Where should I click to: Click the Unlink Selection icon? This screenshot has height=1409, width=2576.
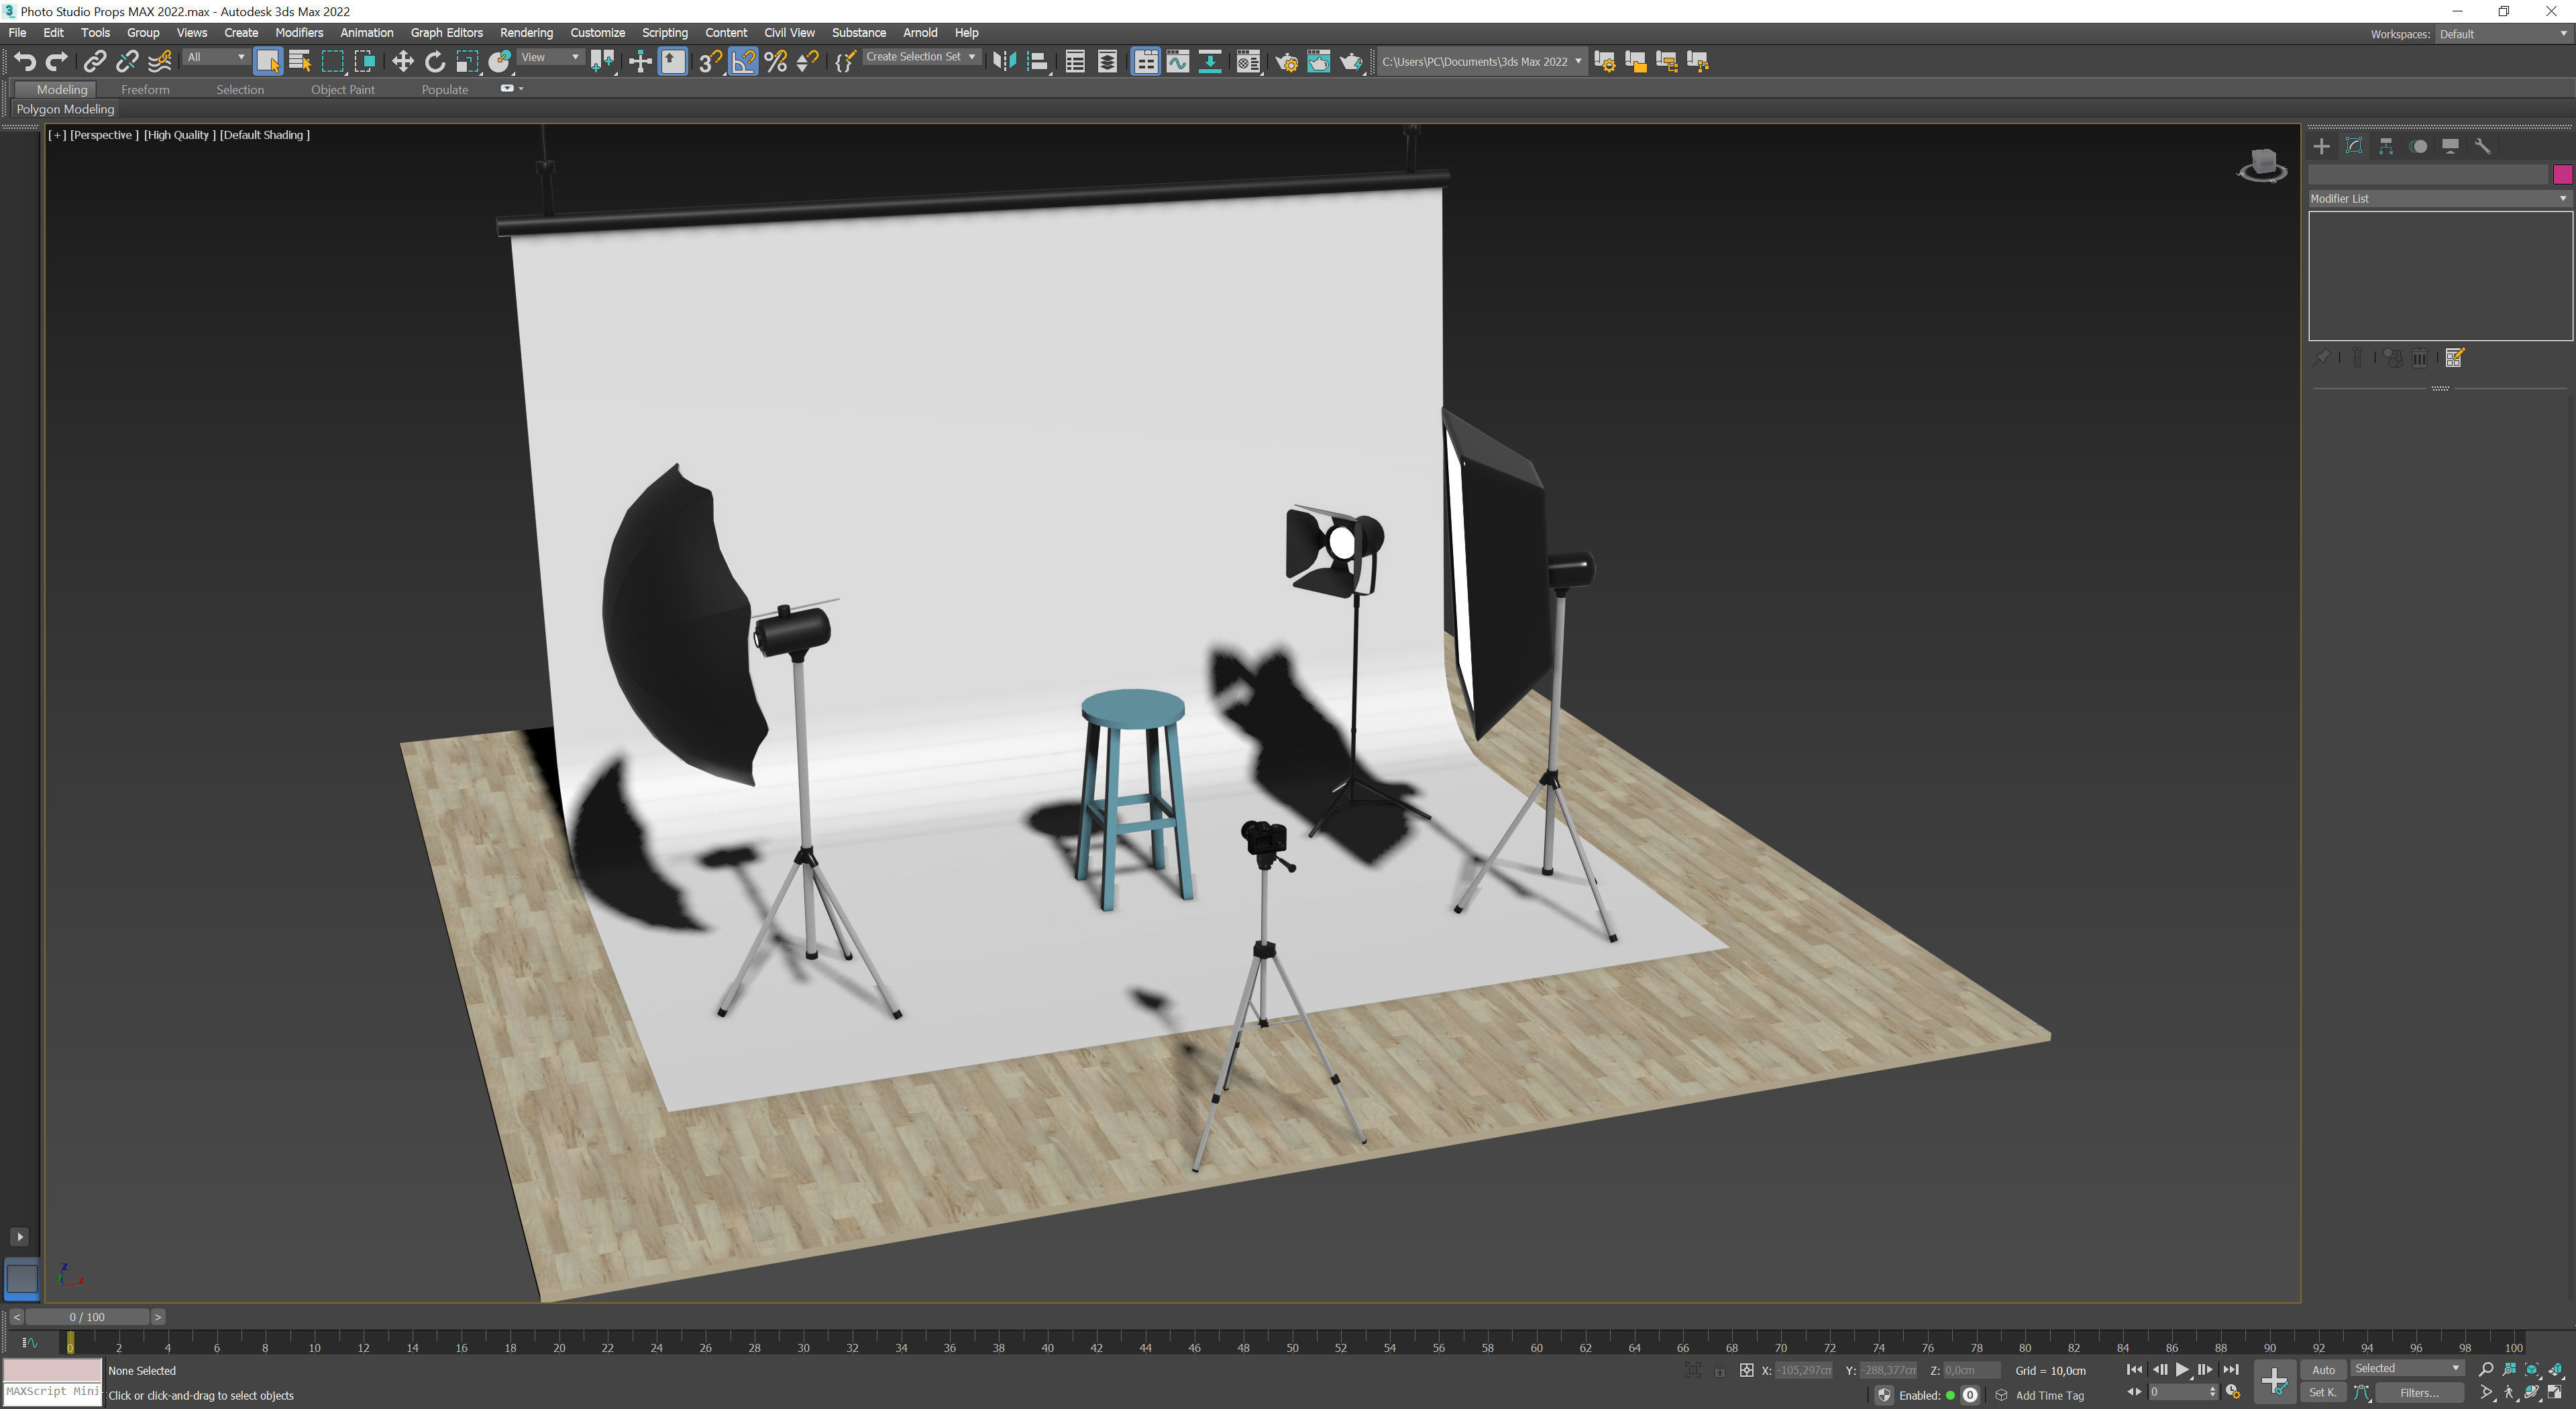tap(127, 62)
